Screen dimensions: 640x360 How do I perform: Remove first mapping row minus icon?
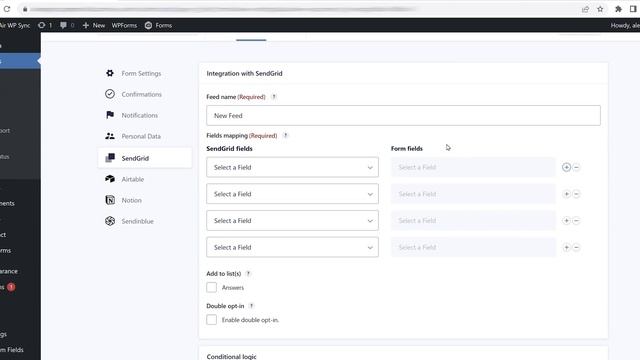click(x=576, y=167)
